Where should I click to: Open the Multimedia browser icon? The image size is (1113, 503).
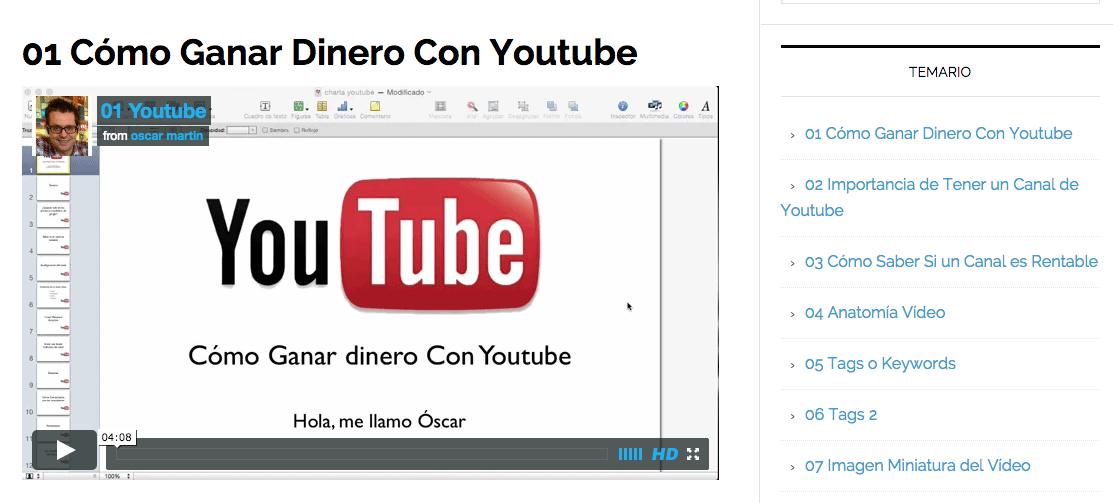click(x=654, y=106)
